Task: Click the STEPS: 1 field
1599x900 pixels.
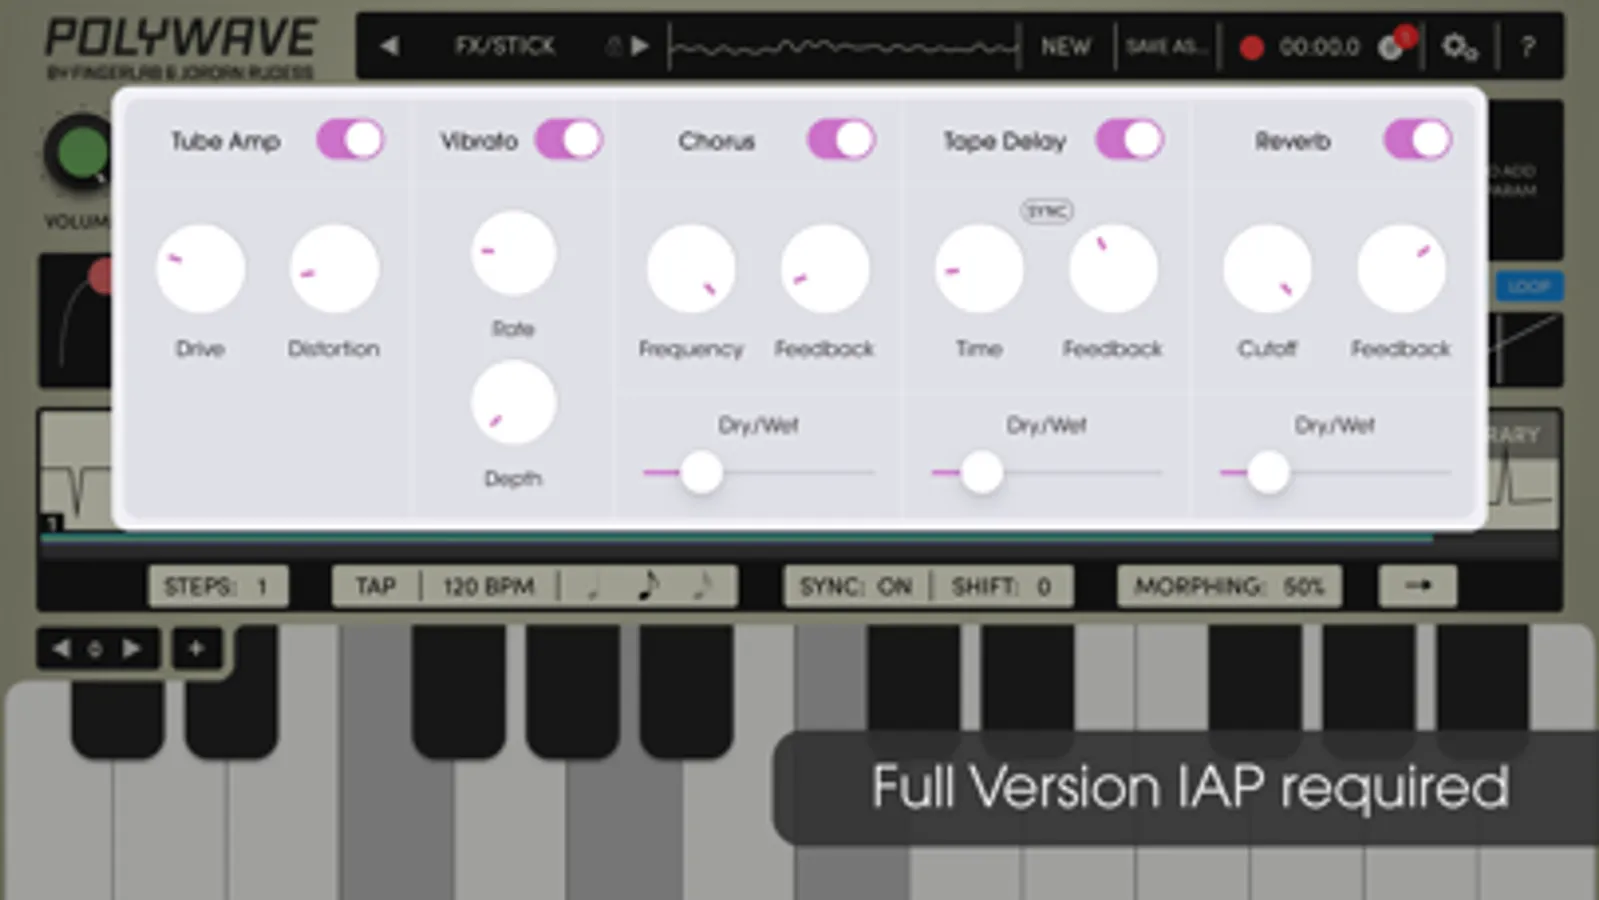Action: [x=218, y=586]
